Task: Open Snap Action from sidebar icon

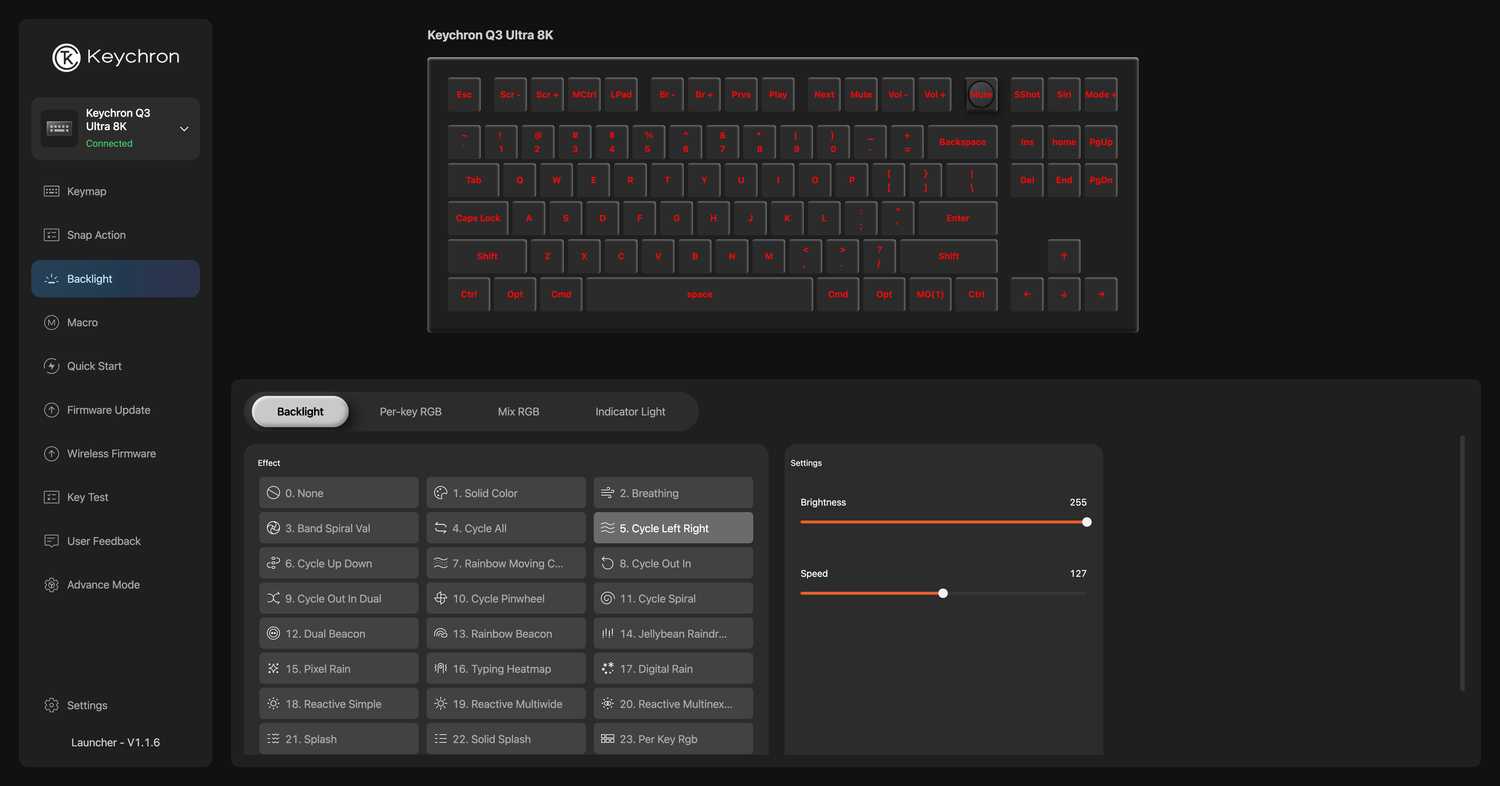Action: [x=52, y=235]
